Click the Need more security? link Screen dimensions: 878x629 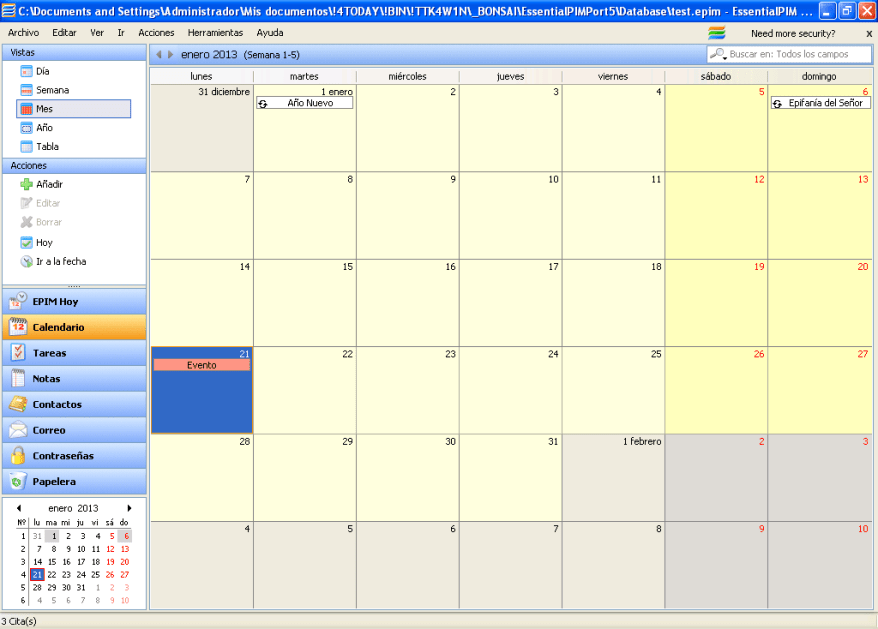(x=792, y=33)
